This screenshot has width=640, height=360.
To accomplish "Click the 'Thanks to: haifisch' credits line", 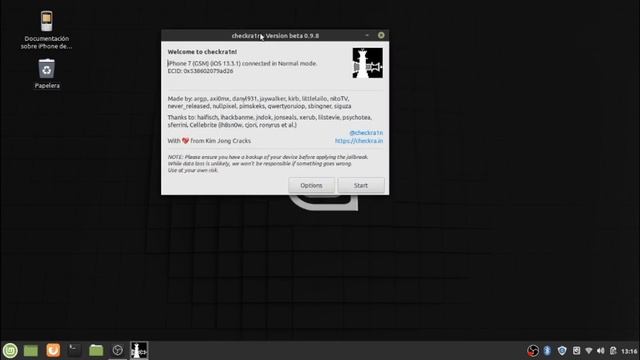I will click(x=270, y=121).
